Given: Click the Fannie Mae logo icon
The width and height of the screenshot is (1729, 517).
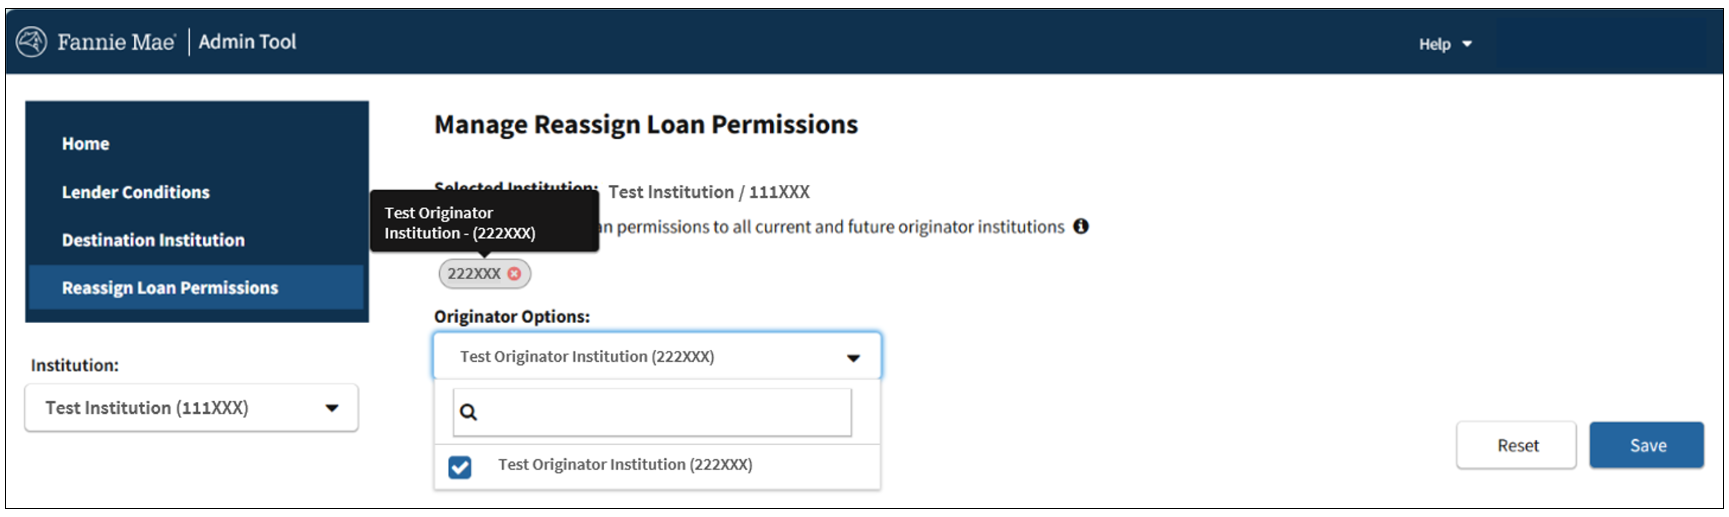Looking at the screenshot, I should click(32, 42).
